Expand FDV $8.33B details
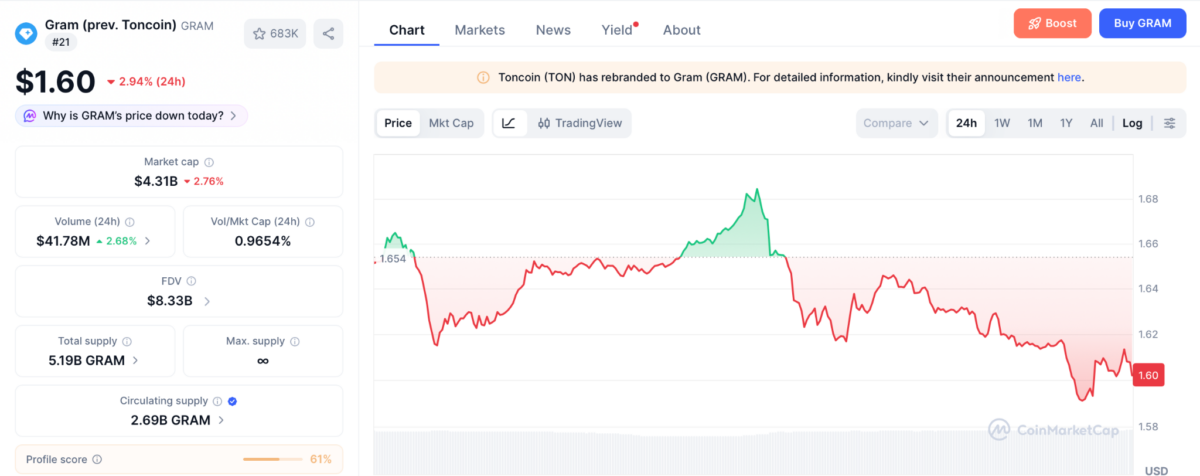Image resolution: width=1200 pixels, height=476 pixels. (207, 301)
